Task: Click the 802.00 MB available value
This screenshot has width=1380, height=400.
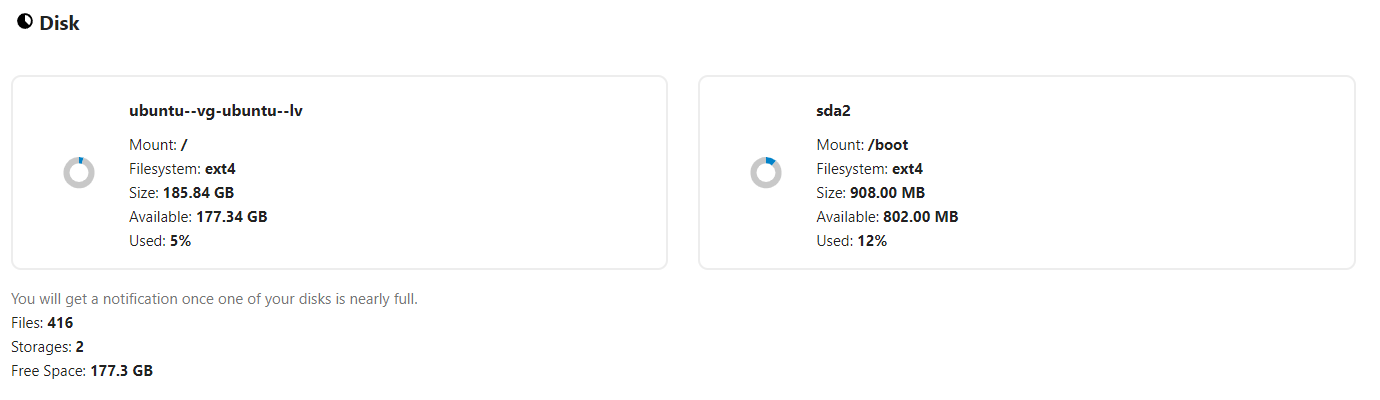Action: pyautogui.click(x=920, y=217)
